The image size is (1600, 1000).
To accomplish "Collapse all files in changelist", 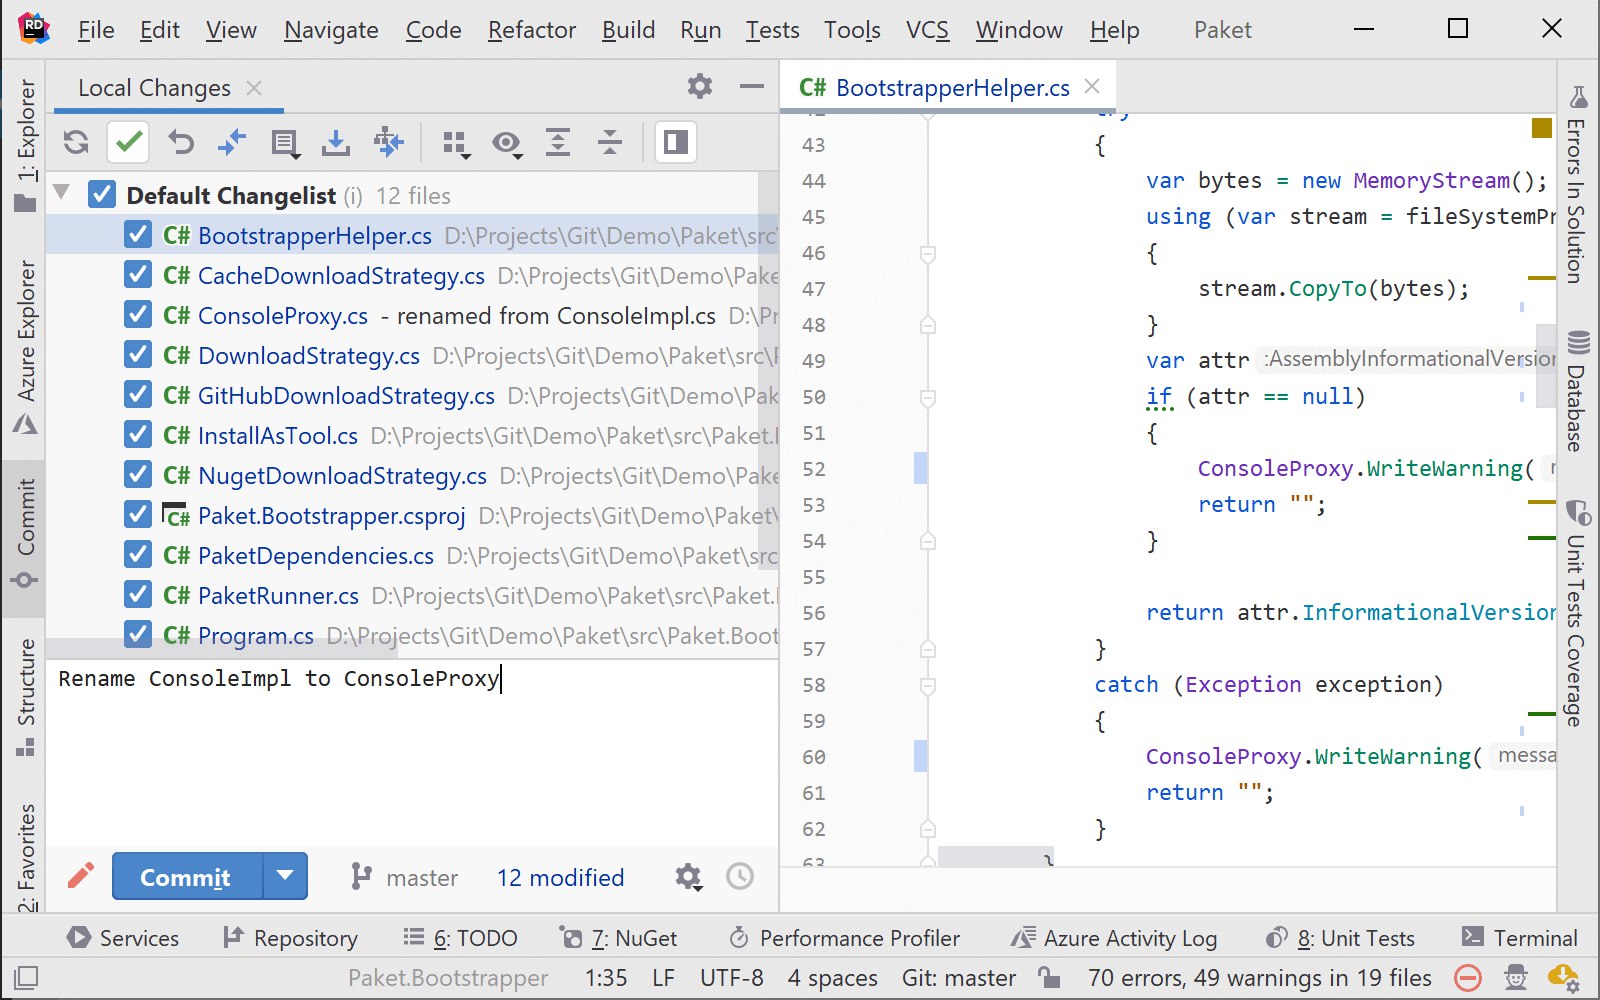I will (x=610, y=143).
